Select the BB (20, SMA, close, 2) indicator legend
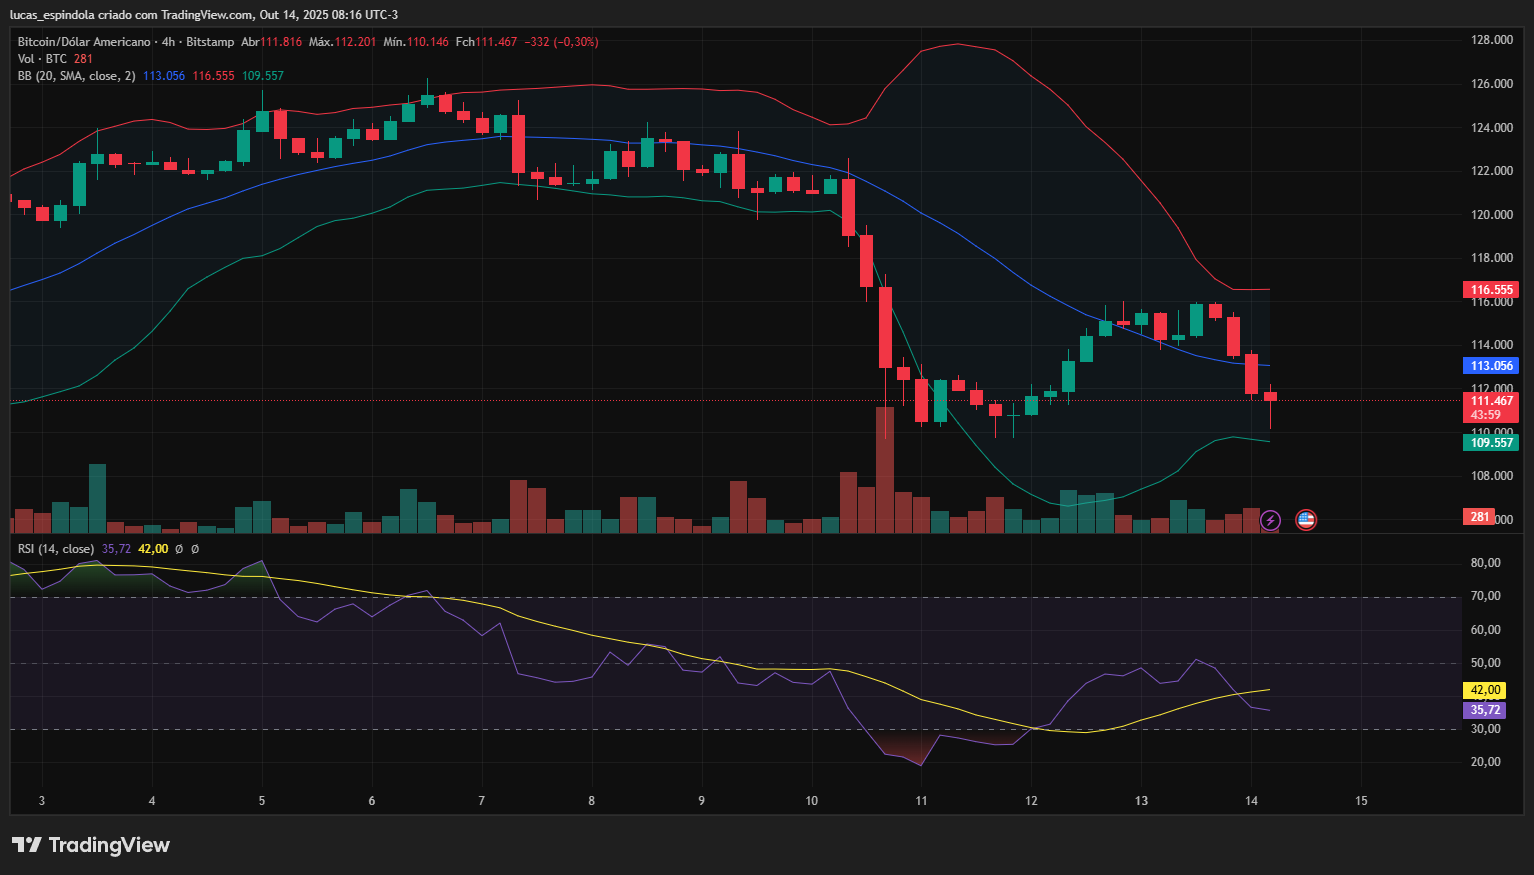1534x875 pixels. point(76,76)
